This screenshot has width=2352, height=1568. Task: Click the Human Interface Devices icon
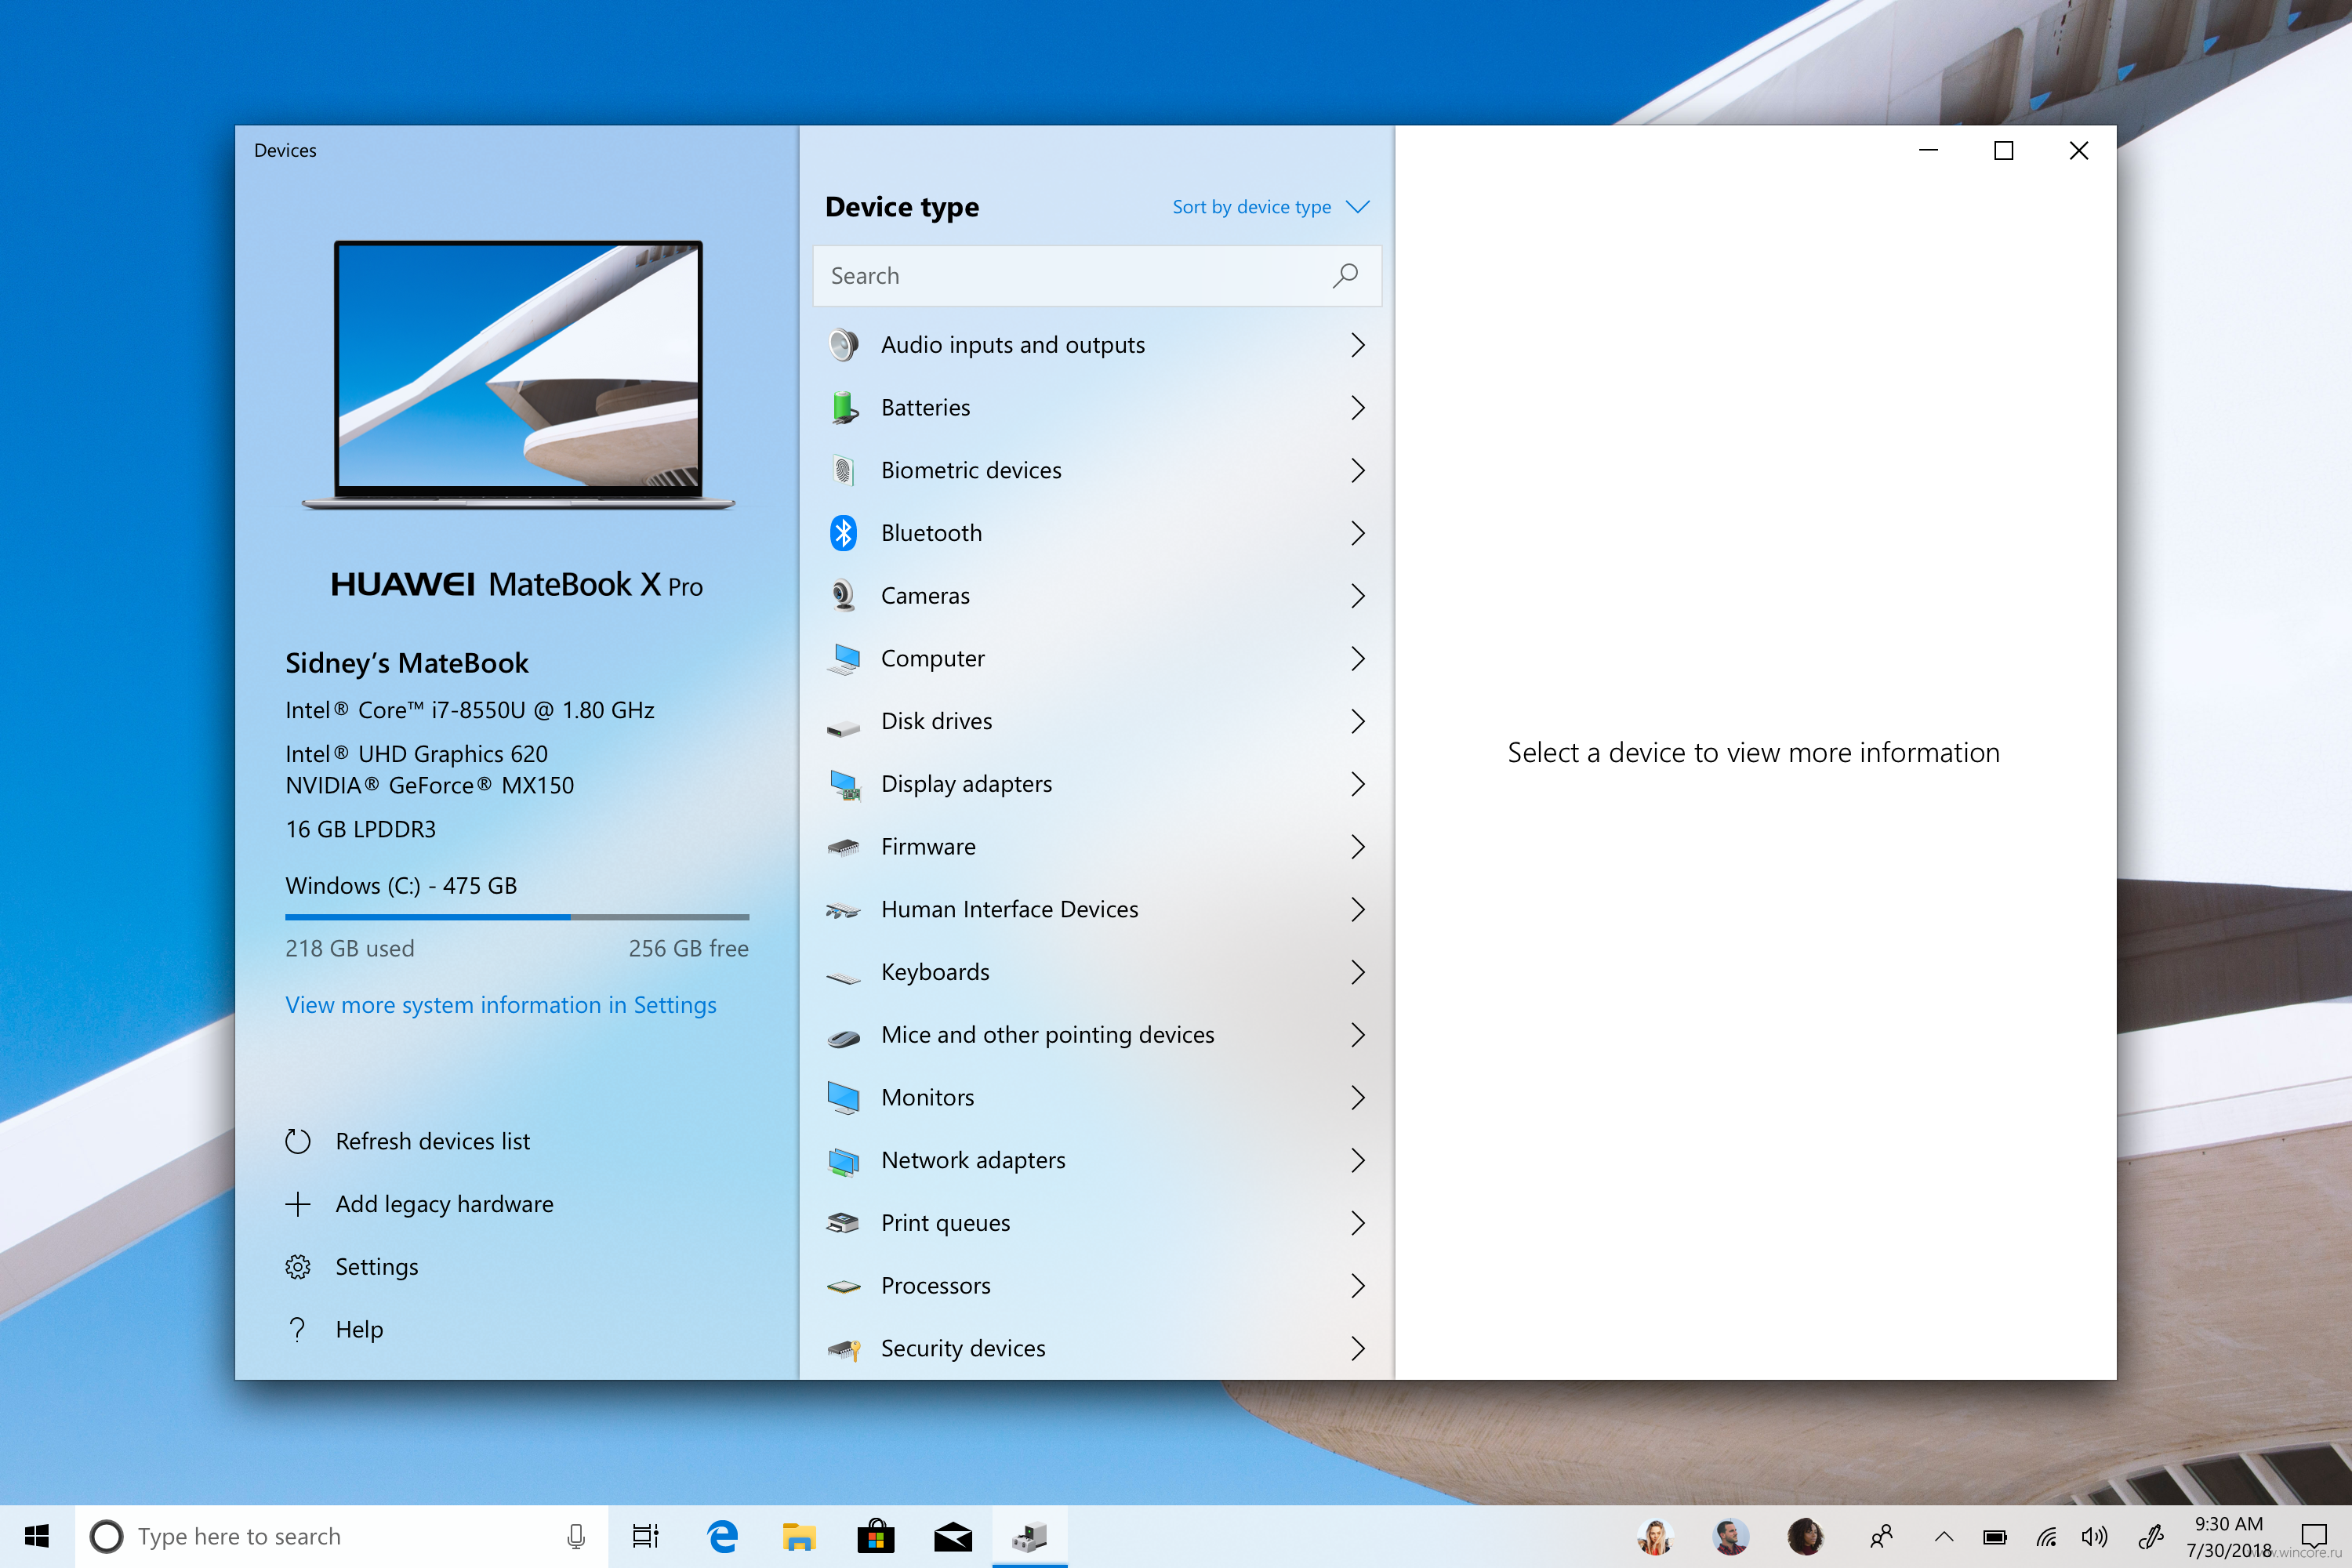(x=843, y=911)
